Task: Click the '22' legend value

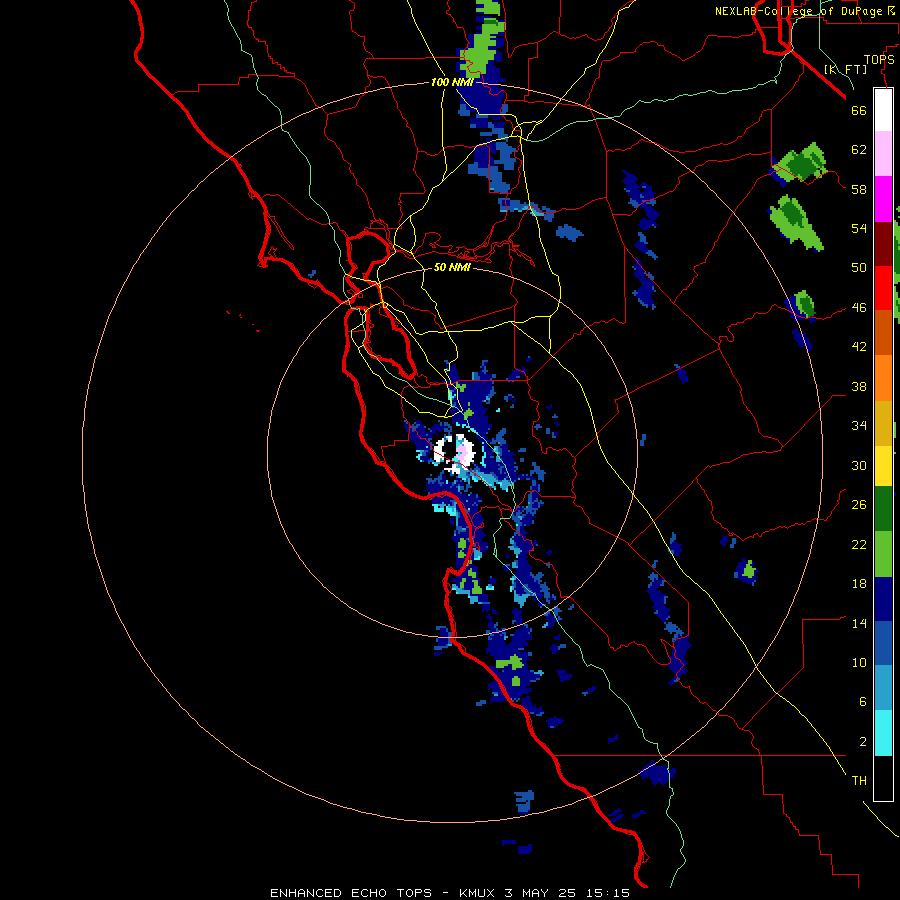Action: click(859, 545)
